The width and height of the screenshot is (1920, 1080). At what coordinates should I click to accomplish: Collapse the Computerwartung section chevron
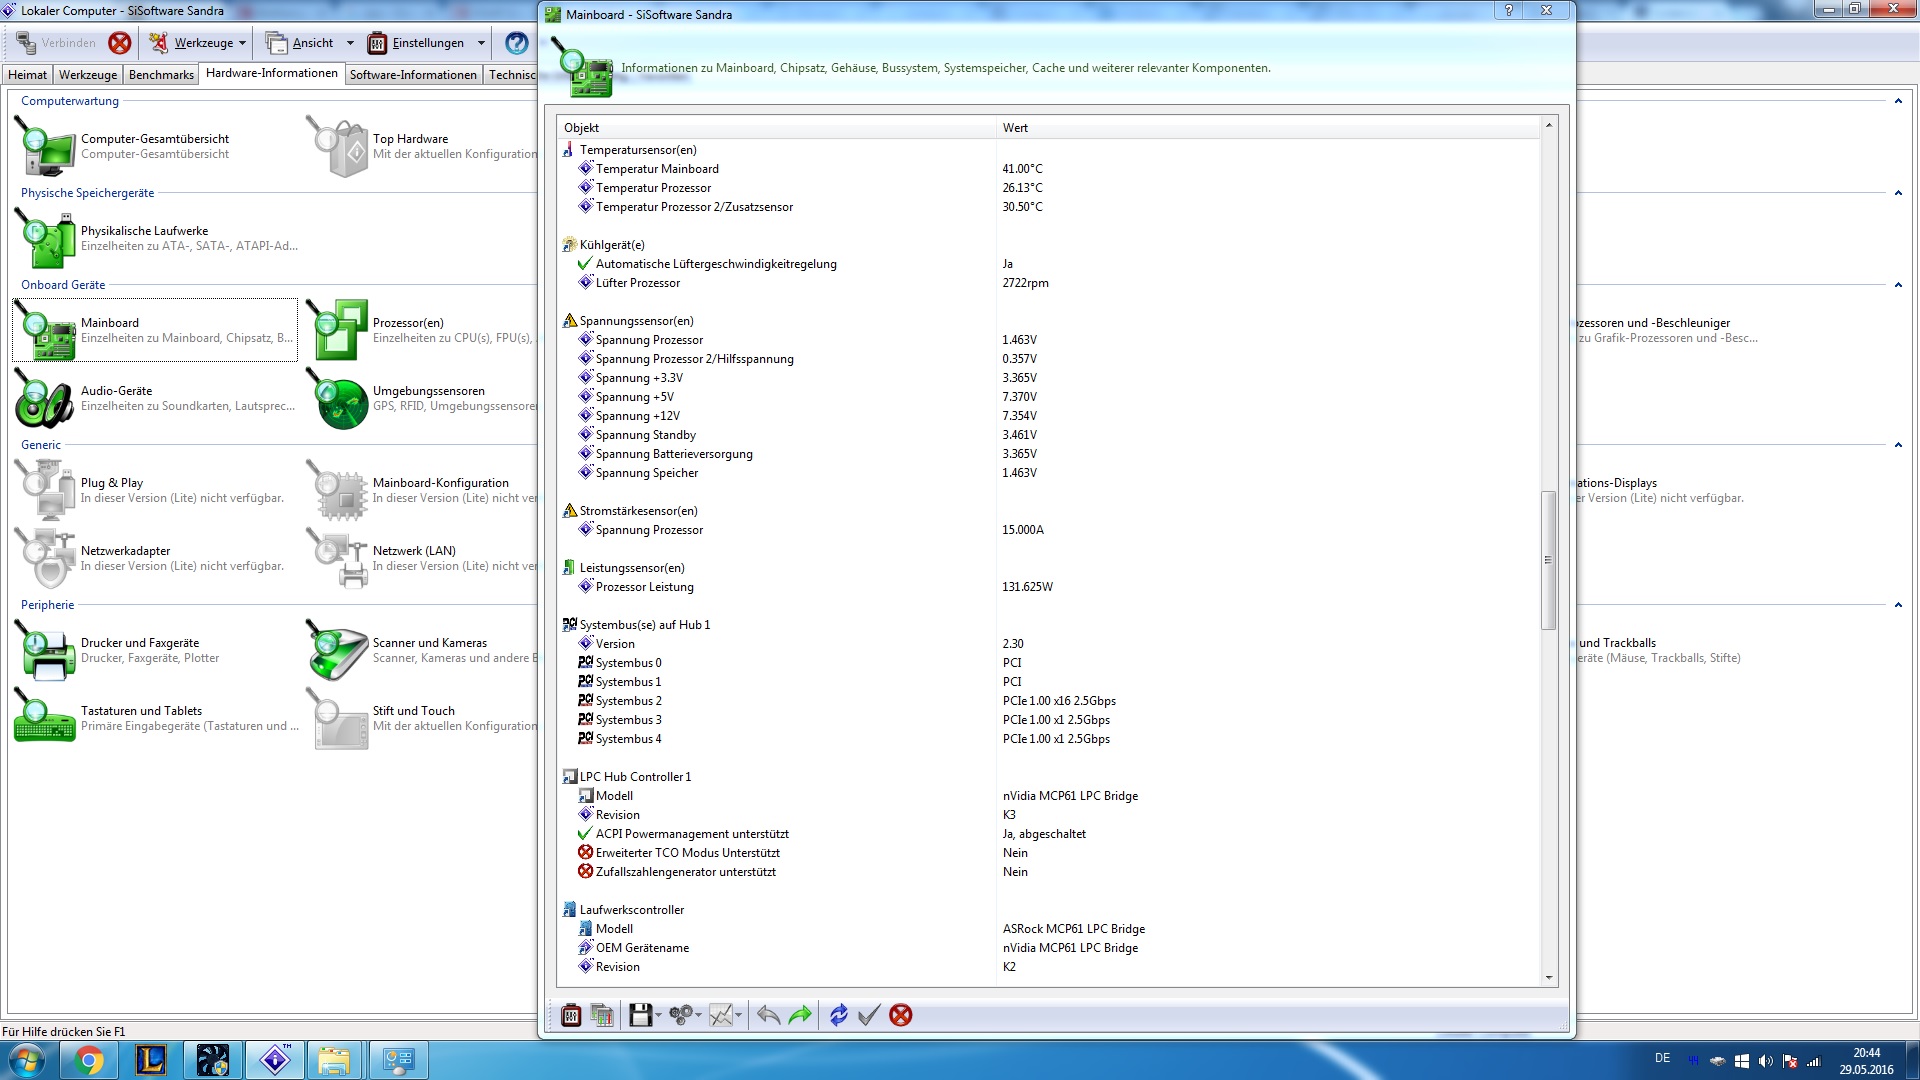click(1897, 101)
